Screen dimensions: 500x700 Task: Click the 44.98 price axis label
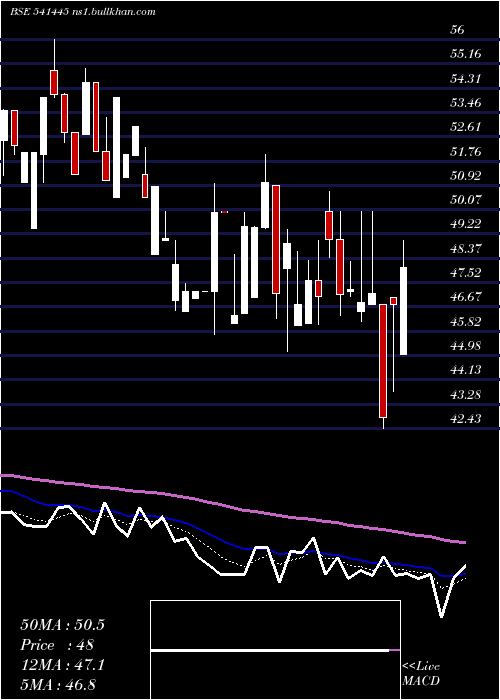tap(466, 345)
